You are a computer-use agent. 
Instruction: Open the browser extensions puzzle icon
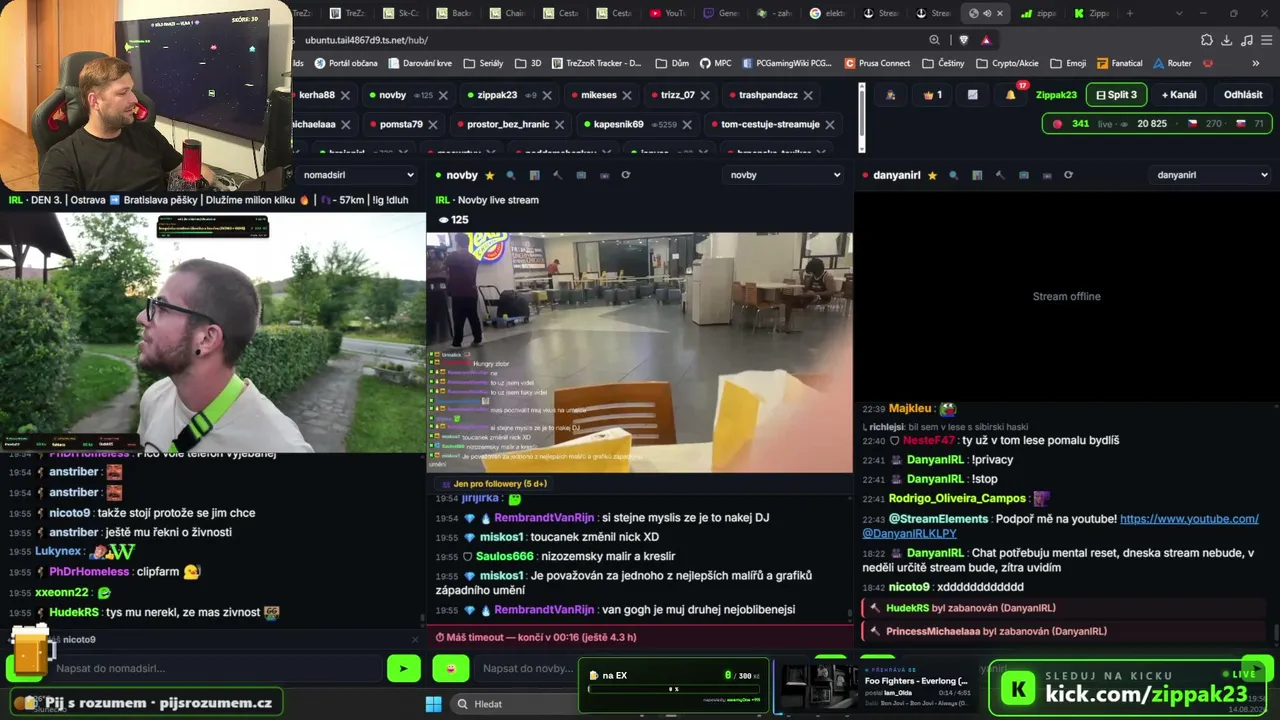coord(1207,40)
